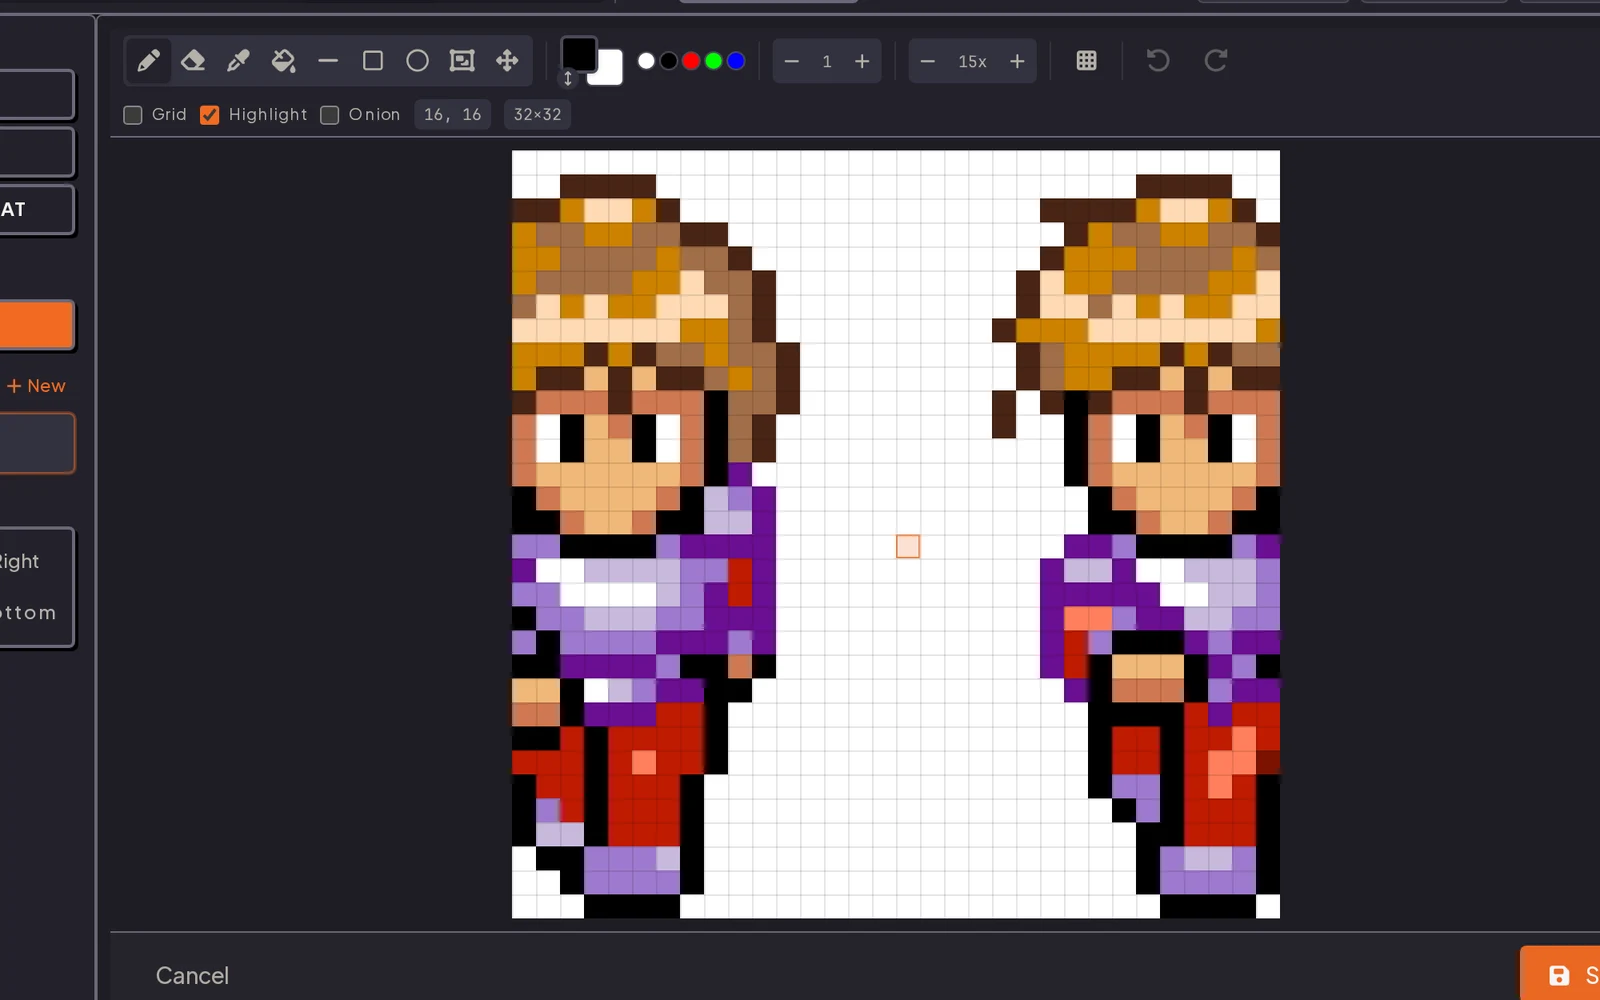Undo the last action

1158,61
